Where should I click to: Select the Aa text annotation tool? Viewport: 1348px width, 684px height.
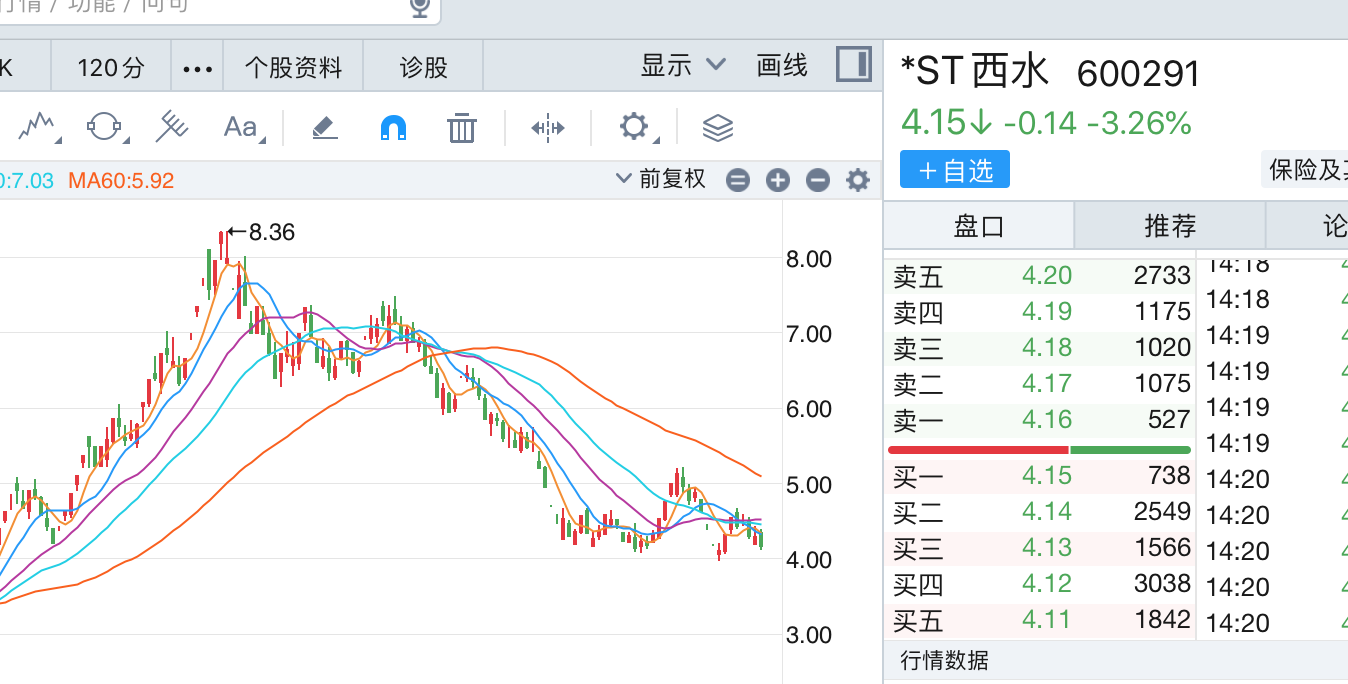click(x=241, y=127)
